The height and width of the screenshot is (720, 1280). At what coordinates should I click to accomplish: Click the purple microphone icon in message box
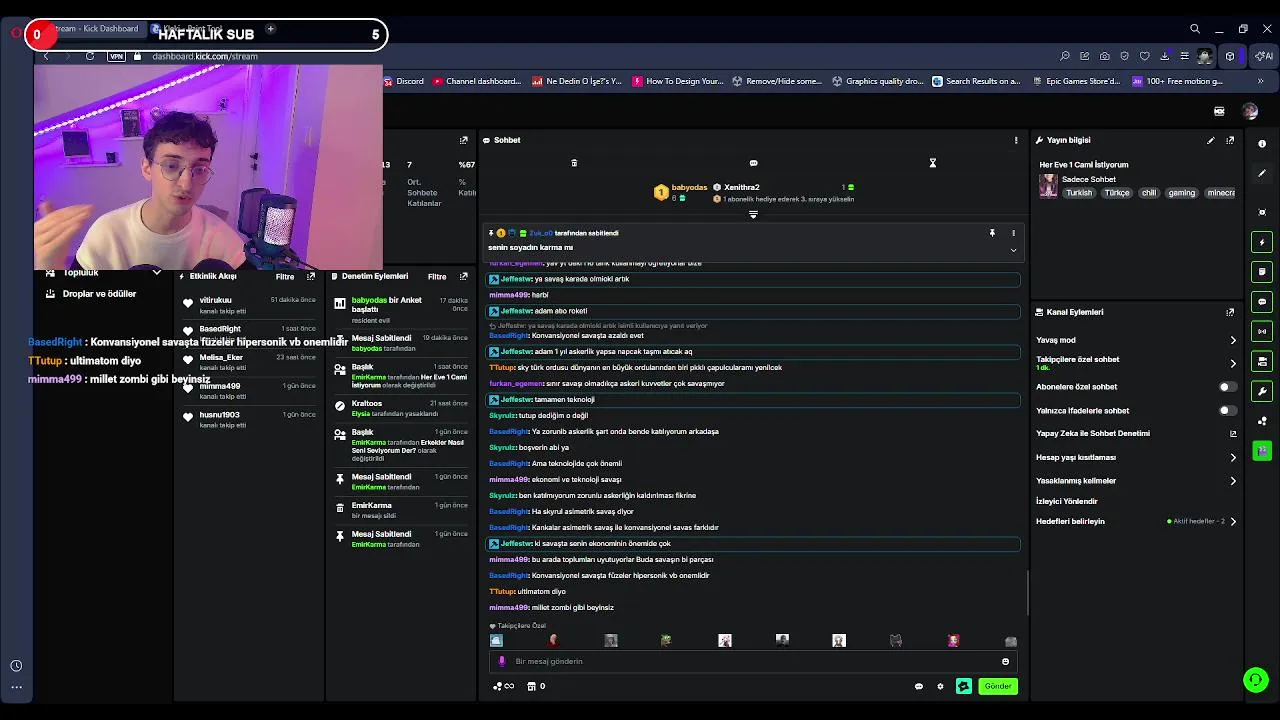click(501, 661)
